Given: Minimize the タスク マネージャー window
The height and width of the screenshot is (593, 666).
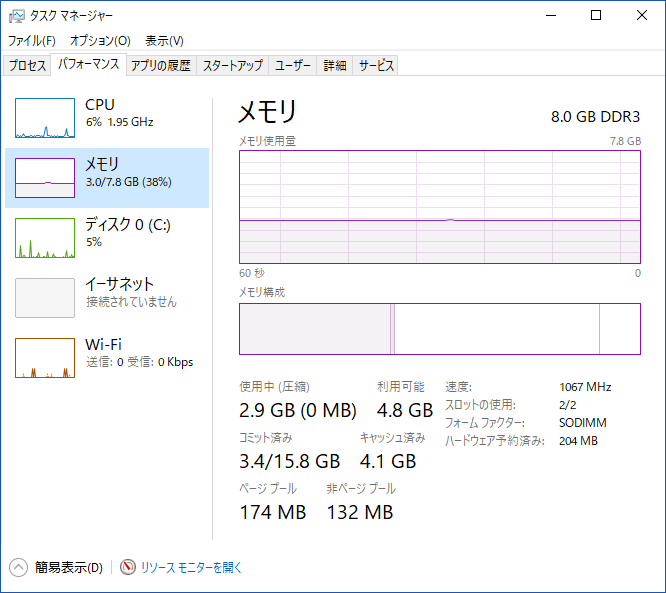Looking at the screenshot, I should [551, 15].
